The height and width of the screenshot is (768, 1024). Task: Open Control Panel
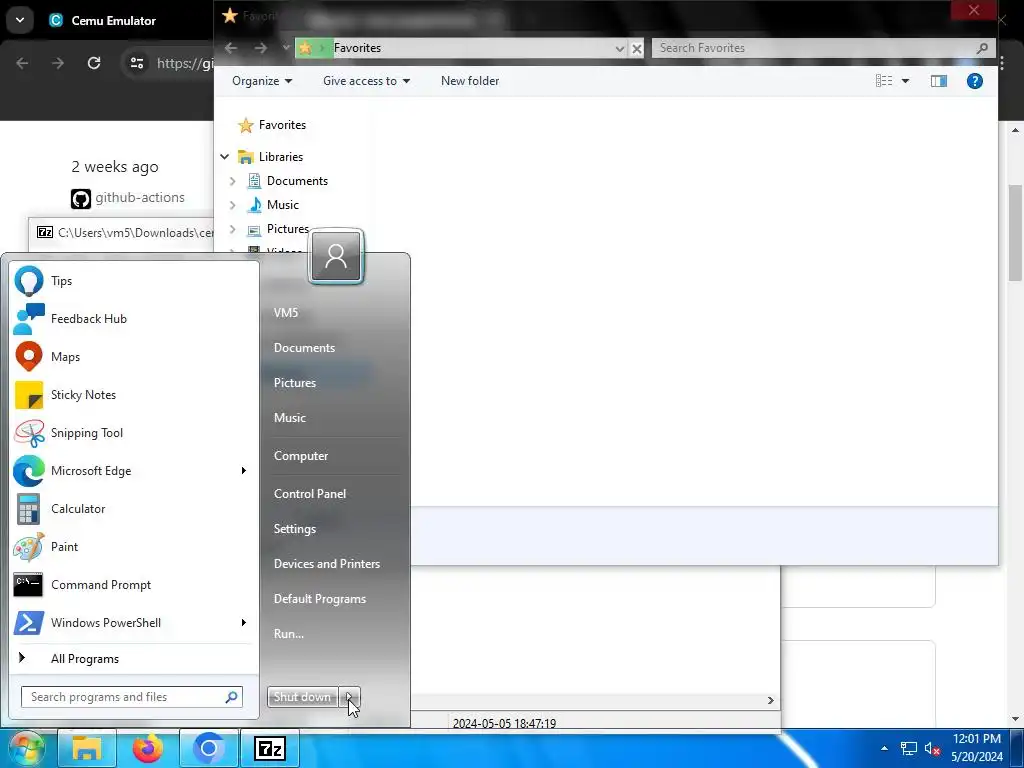click(x=310, y=494)
